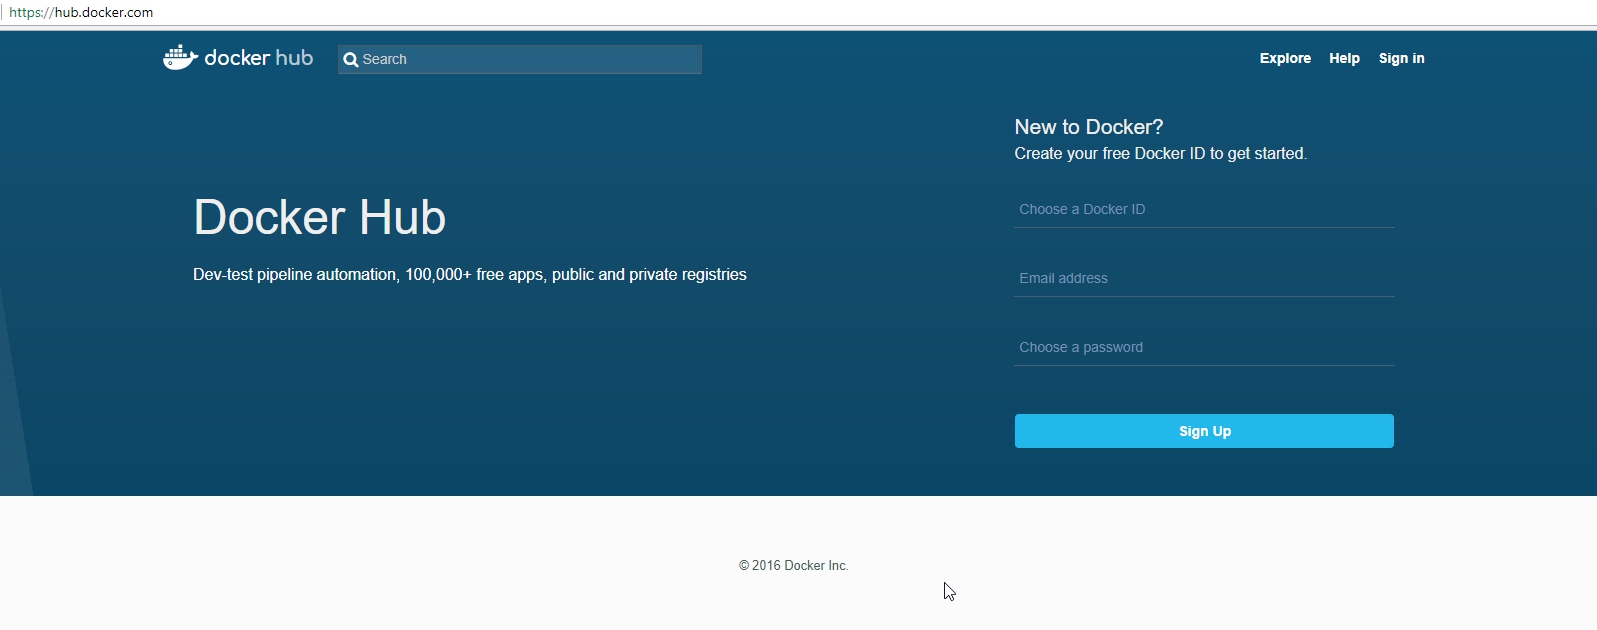This screenshot has width=1597, height=630.
Task: Click the 'Dev-test pipeline automation' tagline
Action: pyautogui.click(x=470, y=274)
